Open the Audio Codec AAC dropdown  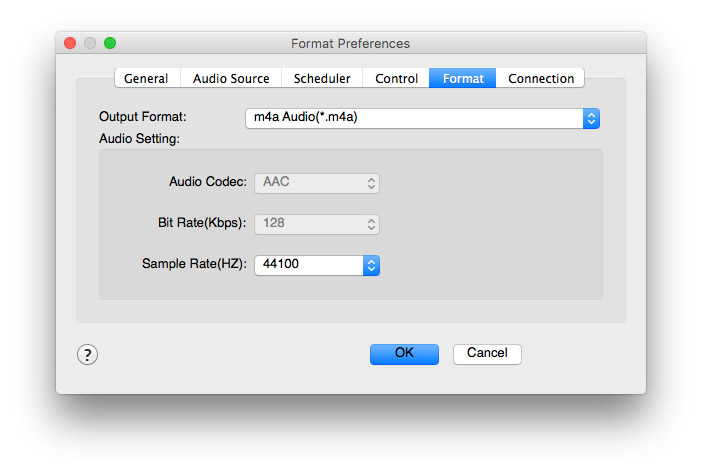[x=318, y=183]
